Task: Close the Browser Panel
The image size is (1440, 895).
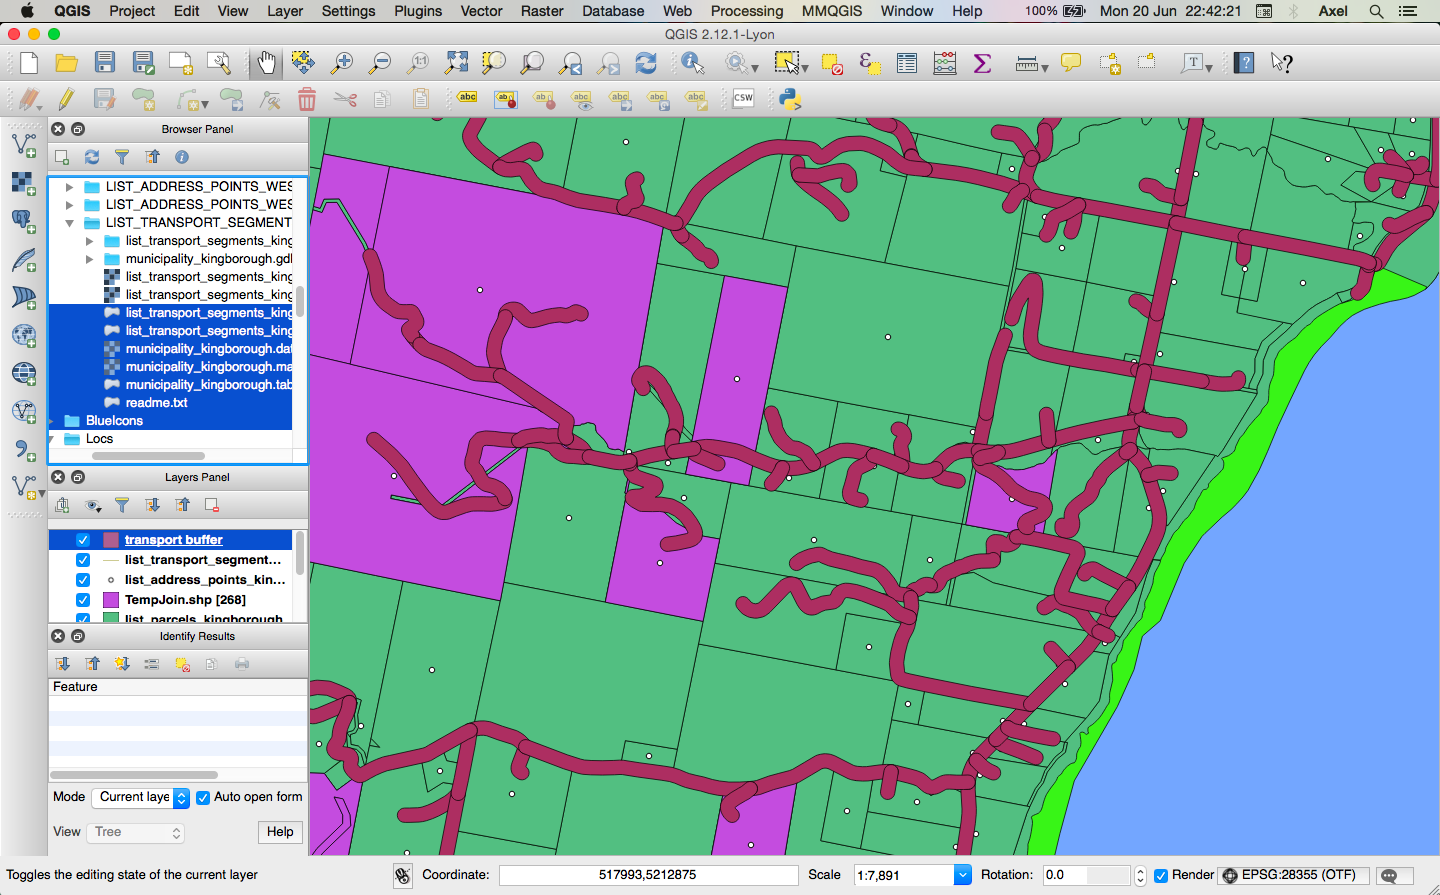Action: coord(58,129)
